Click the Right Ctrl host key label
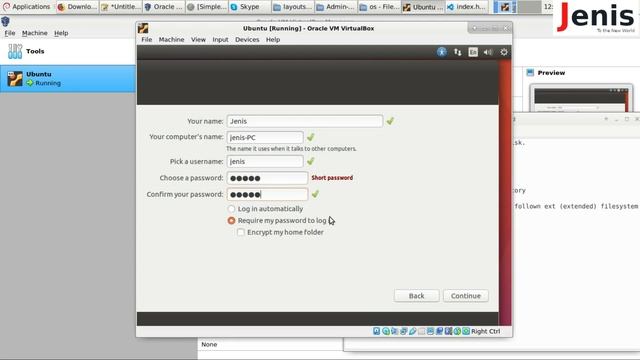 (x=486, y=331)
